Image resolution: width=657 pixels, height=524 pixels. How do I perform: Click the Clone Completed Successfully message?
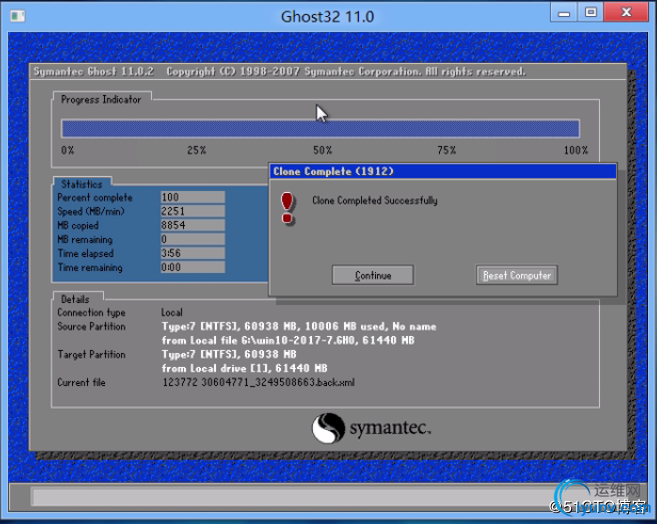pos(375,201)
